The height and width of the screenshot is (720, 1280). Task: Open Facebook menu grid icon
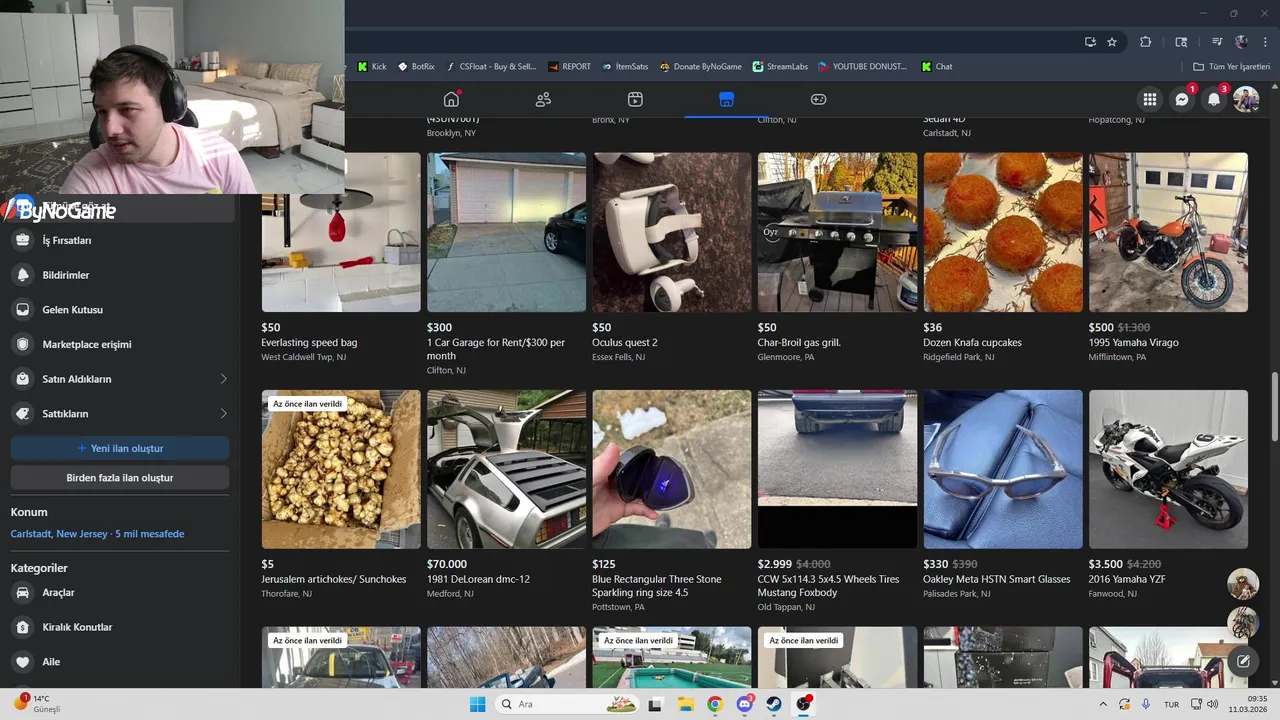[x=1150, y=99]
